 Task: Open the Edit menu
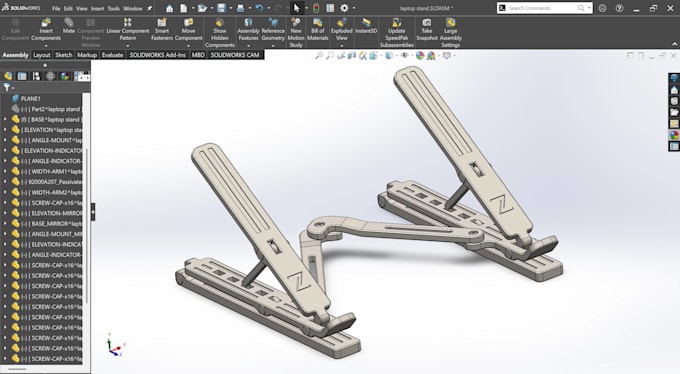pyautogui.click(x=68, y=8)
